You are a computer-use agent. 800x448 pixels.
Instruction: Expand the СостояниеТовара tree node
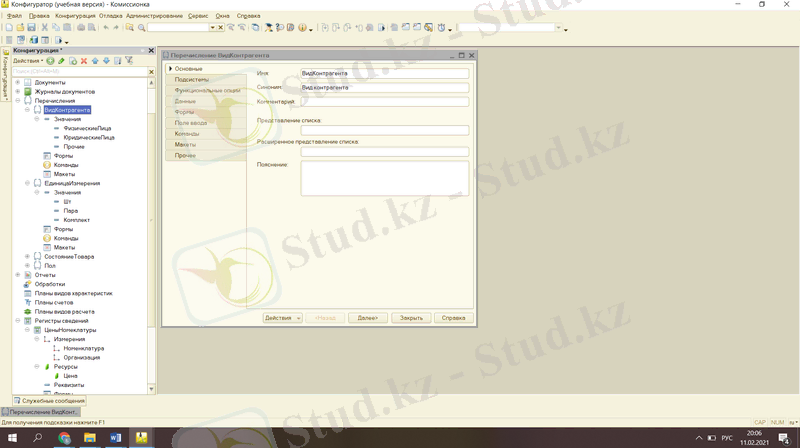[x=27, y=257]
